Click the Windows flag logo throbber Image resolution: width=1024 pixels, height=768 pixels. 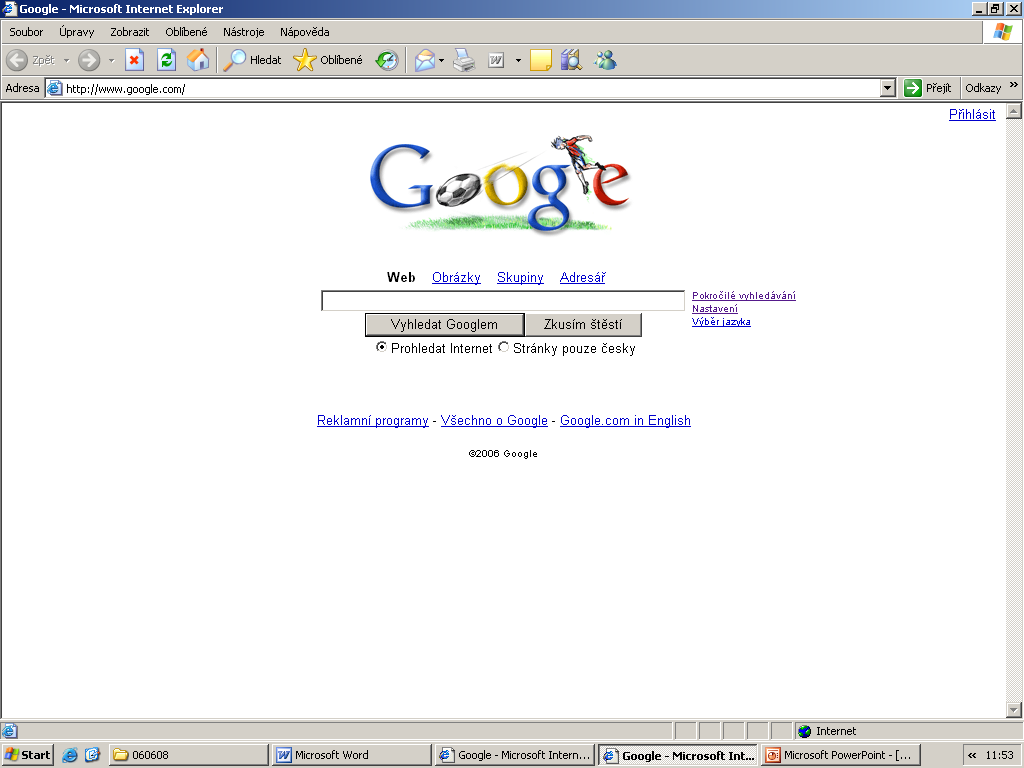coord(1002,32)
